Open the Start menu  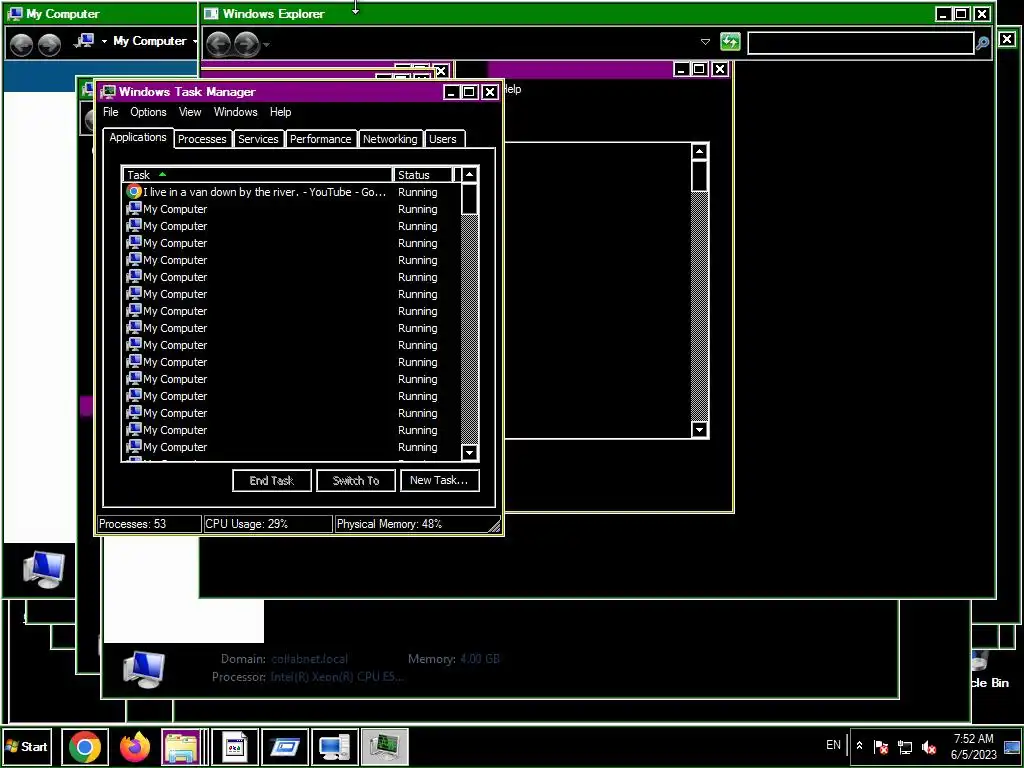tap(27, 746)
